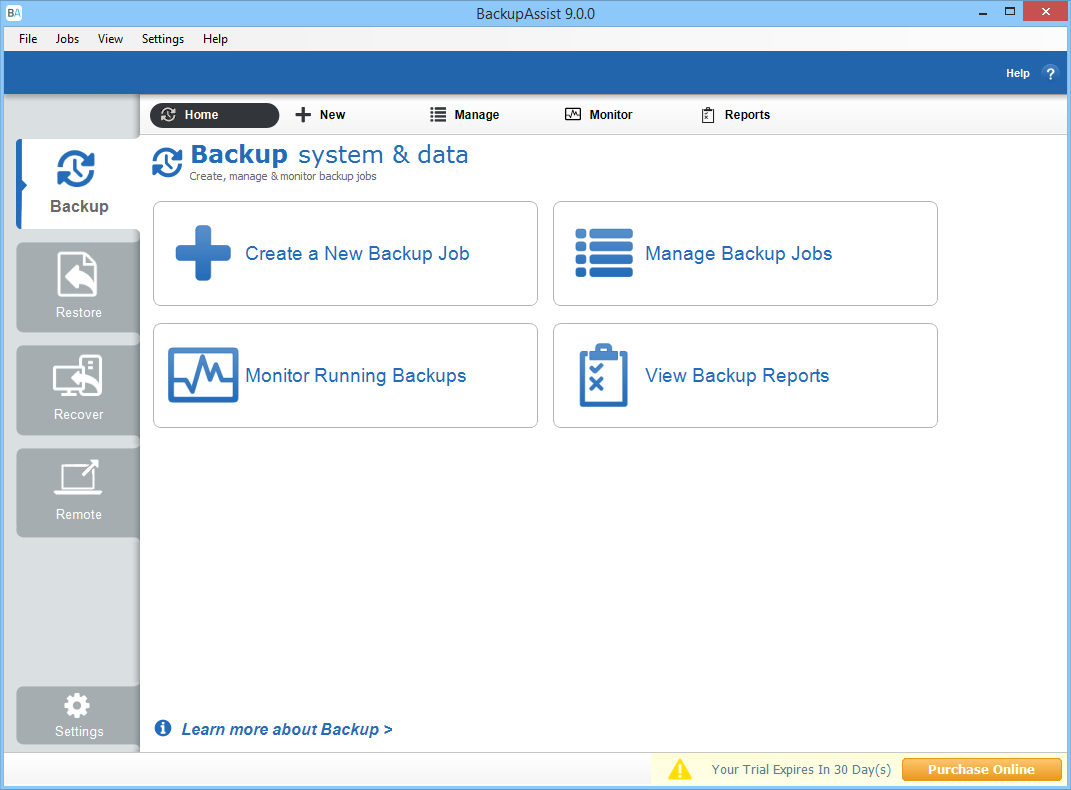Select the Backup sidebar icon
Image resolution: width=1071 pixels, height=790 pixels.
click(x=75, y=170)
